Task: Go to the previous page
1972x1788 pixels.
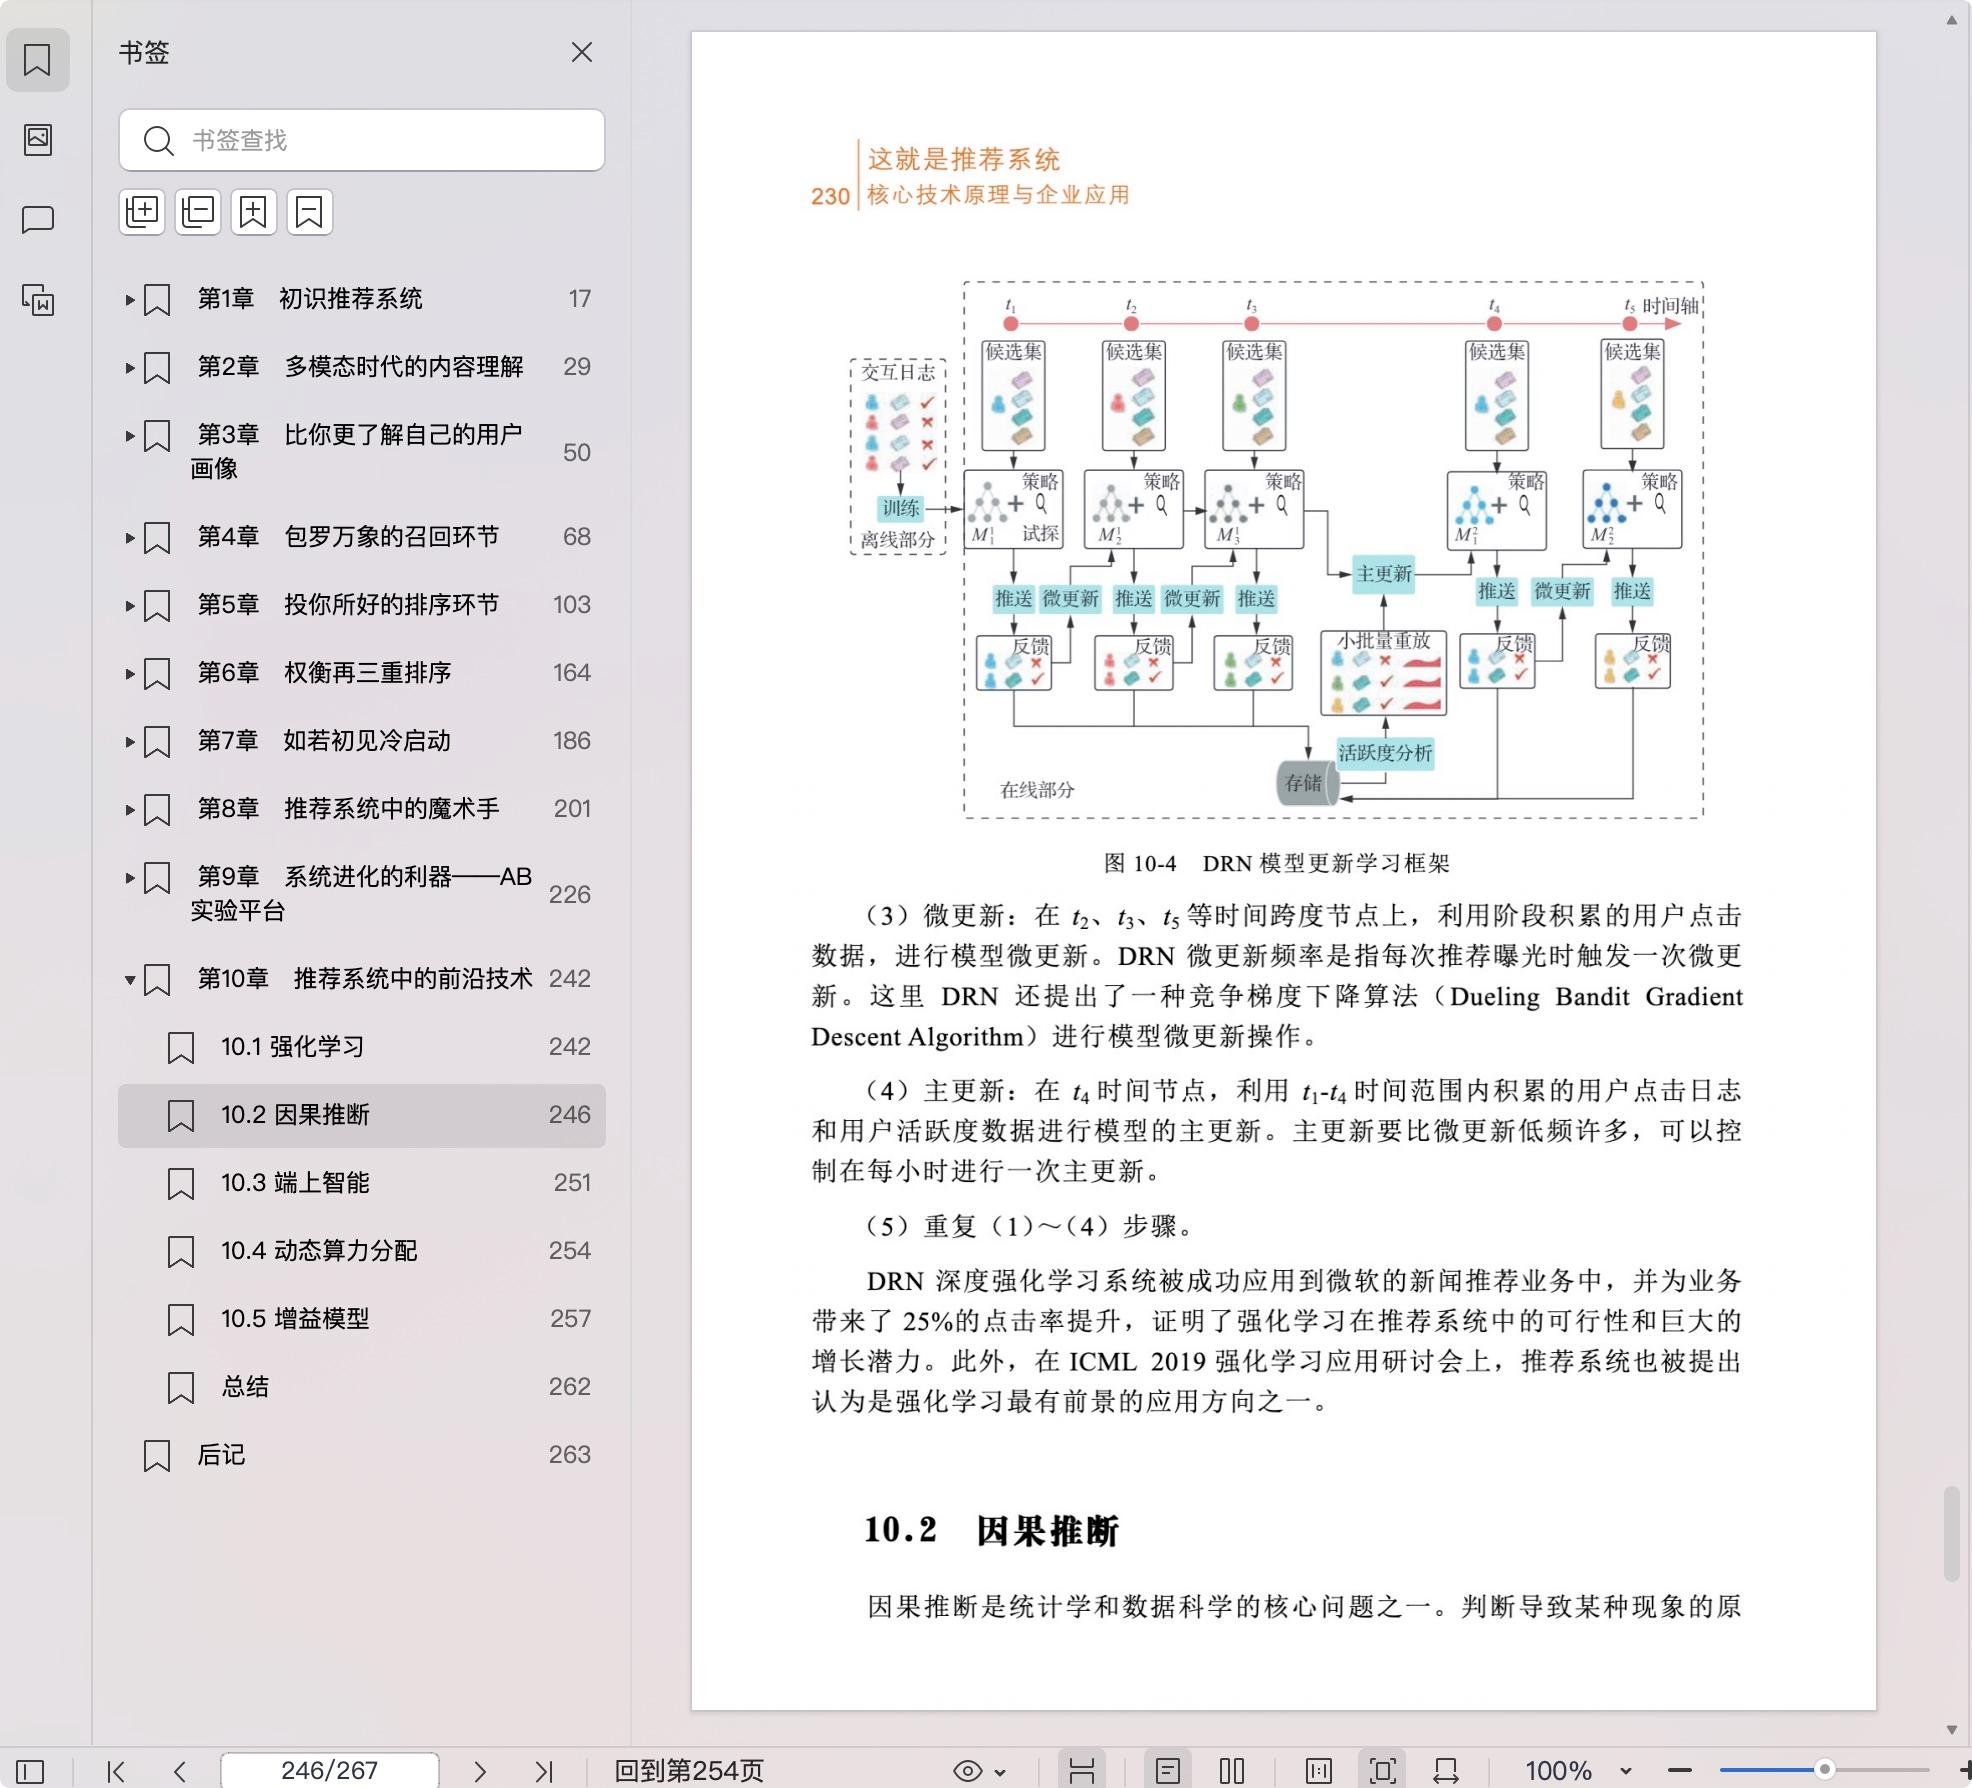Action: [180, 1771]
